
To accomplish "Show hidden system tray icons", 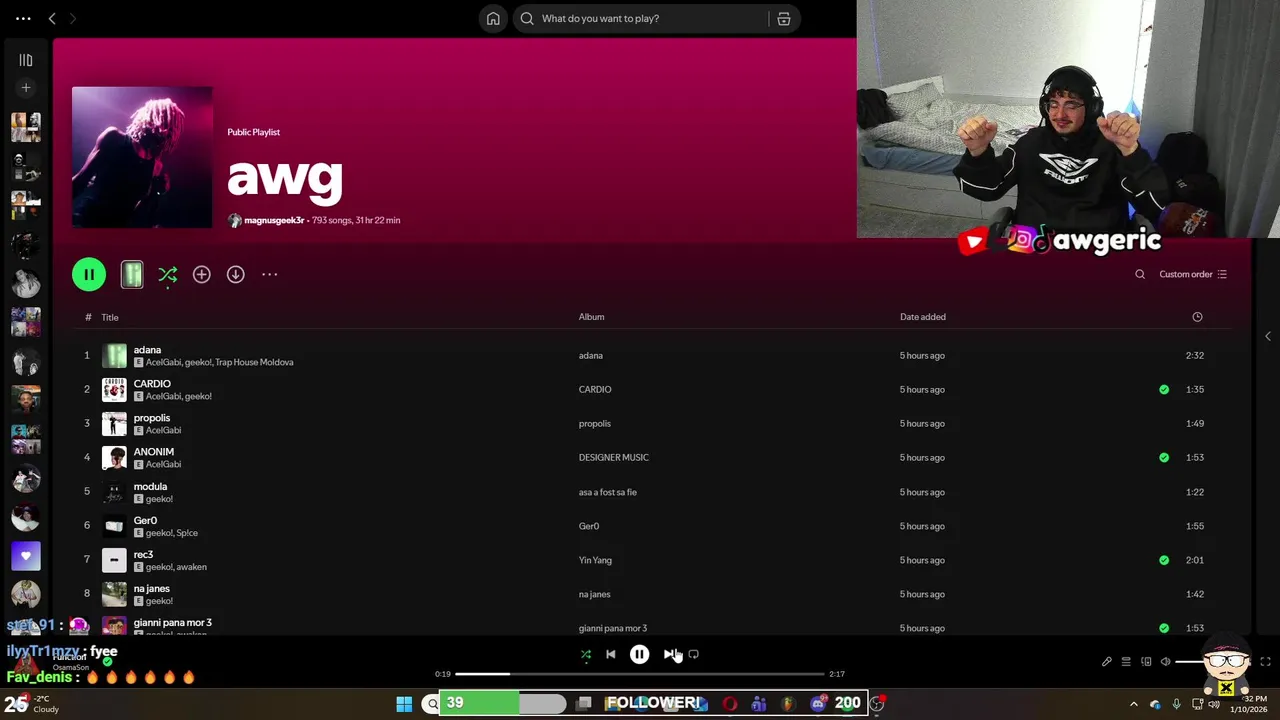I will pos(1133,704).
